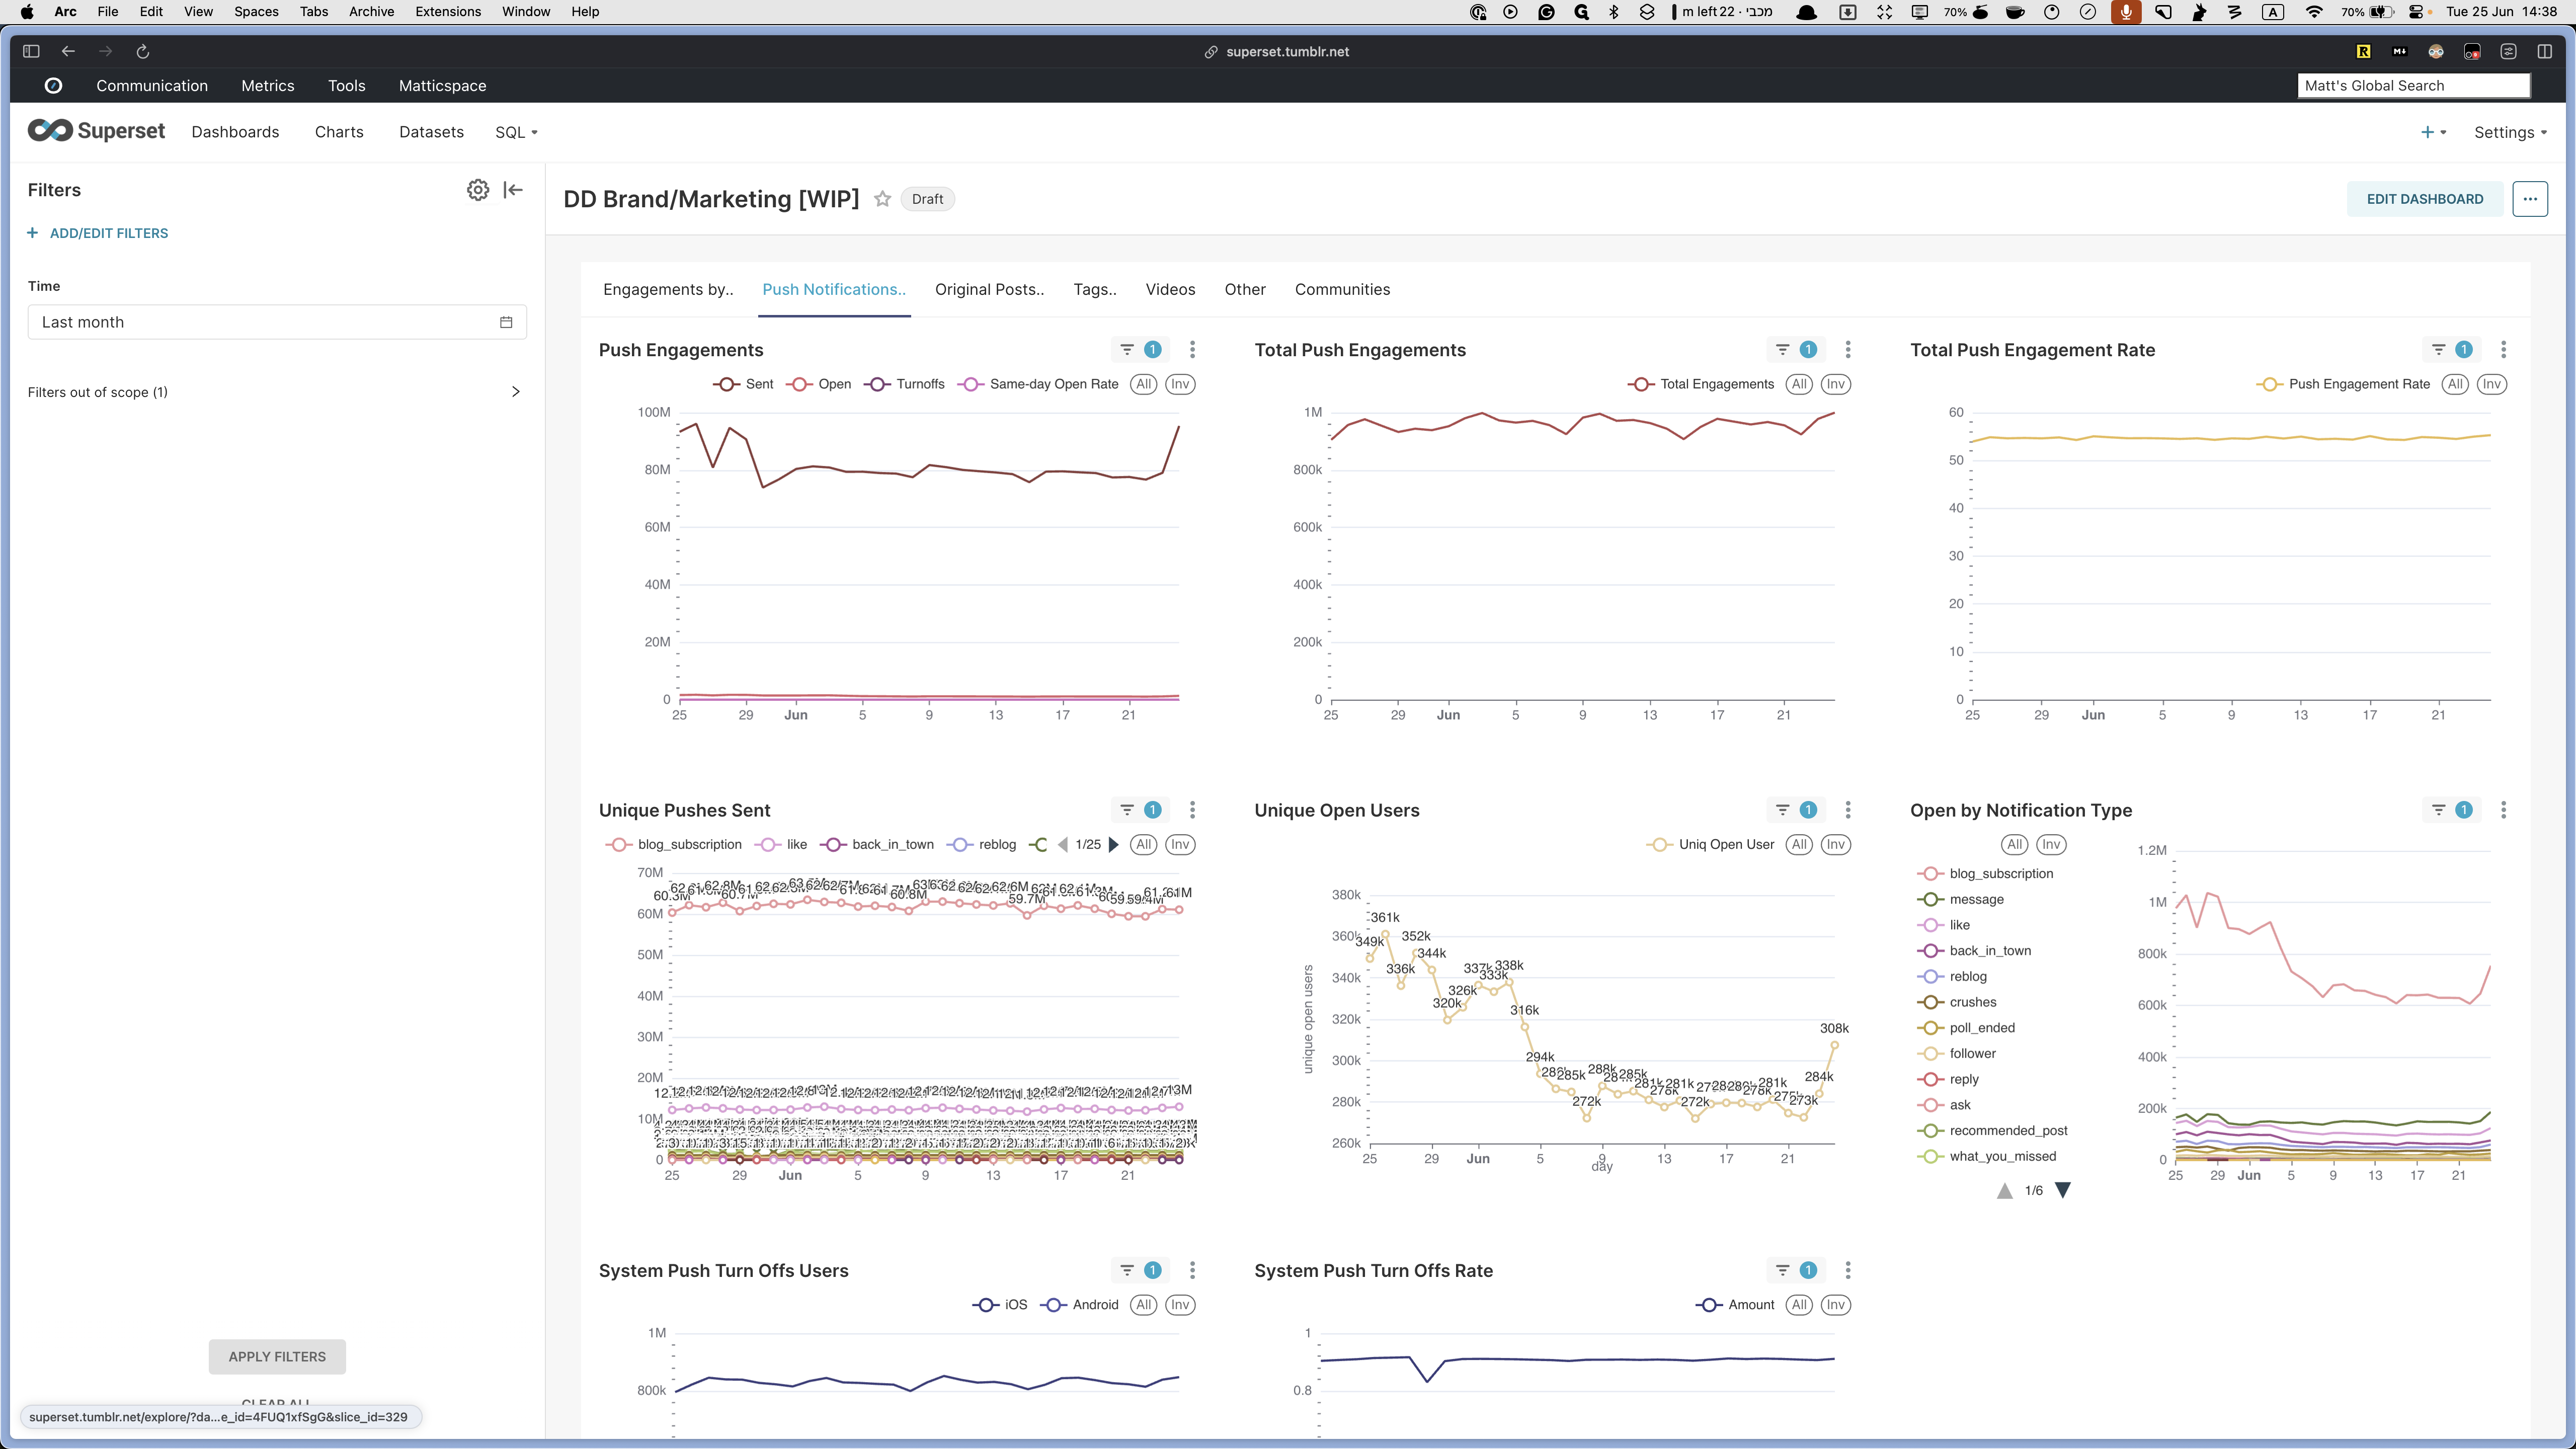Image resolution: width=2576 pixels, height=1449 pixels.
Task: Click ADD/EDIT FILTERS link
Action: point(98,233)
